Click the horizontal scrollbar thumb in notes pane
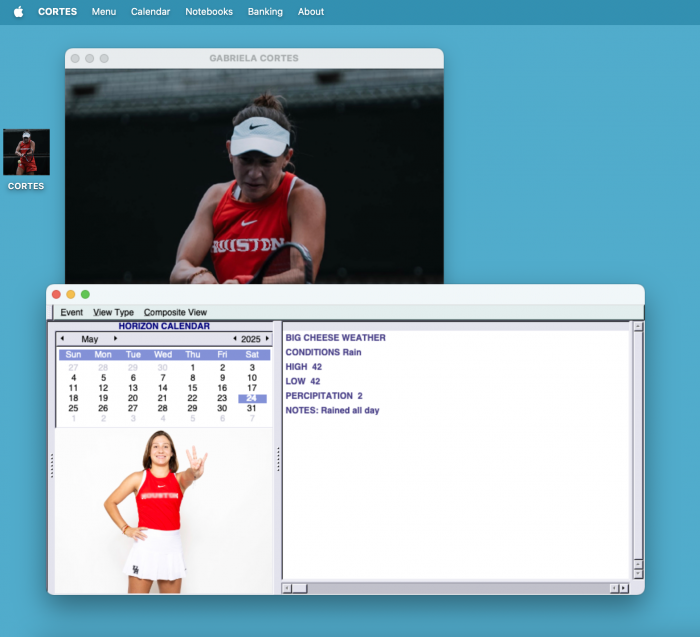 tap(300, 588)
